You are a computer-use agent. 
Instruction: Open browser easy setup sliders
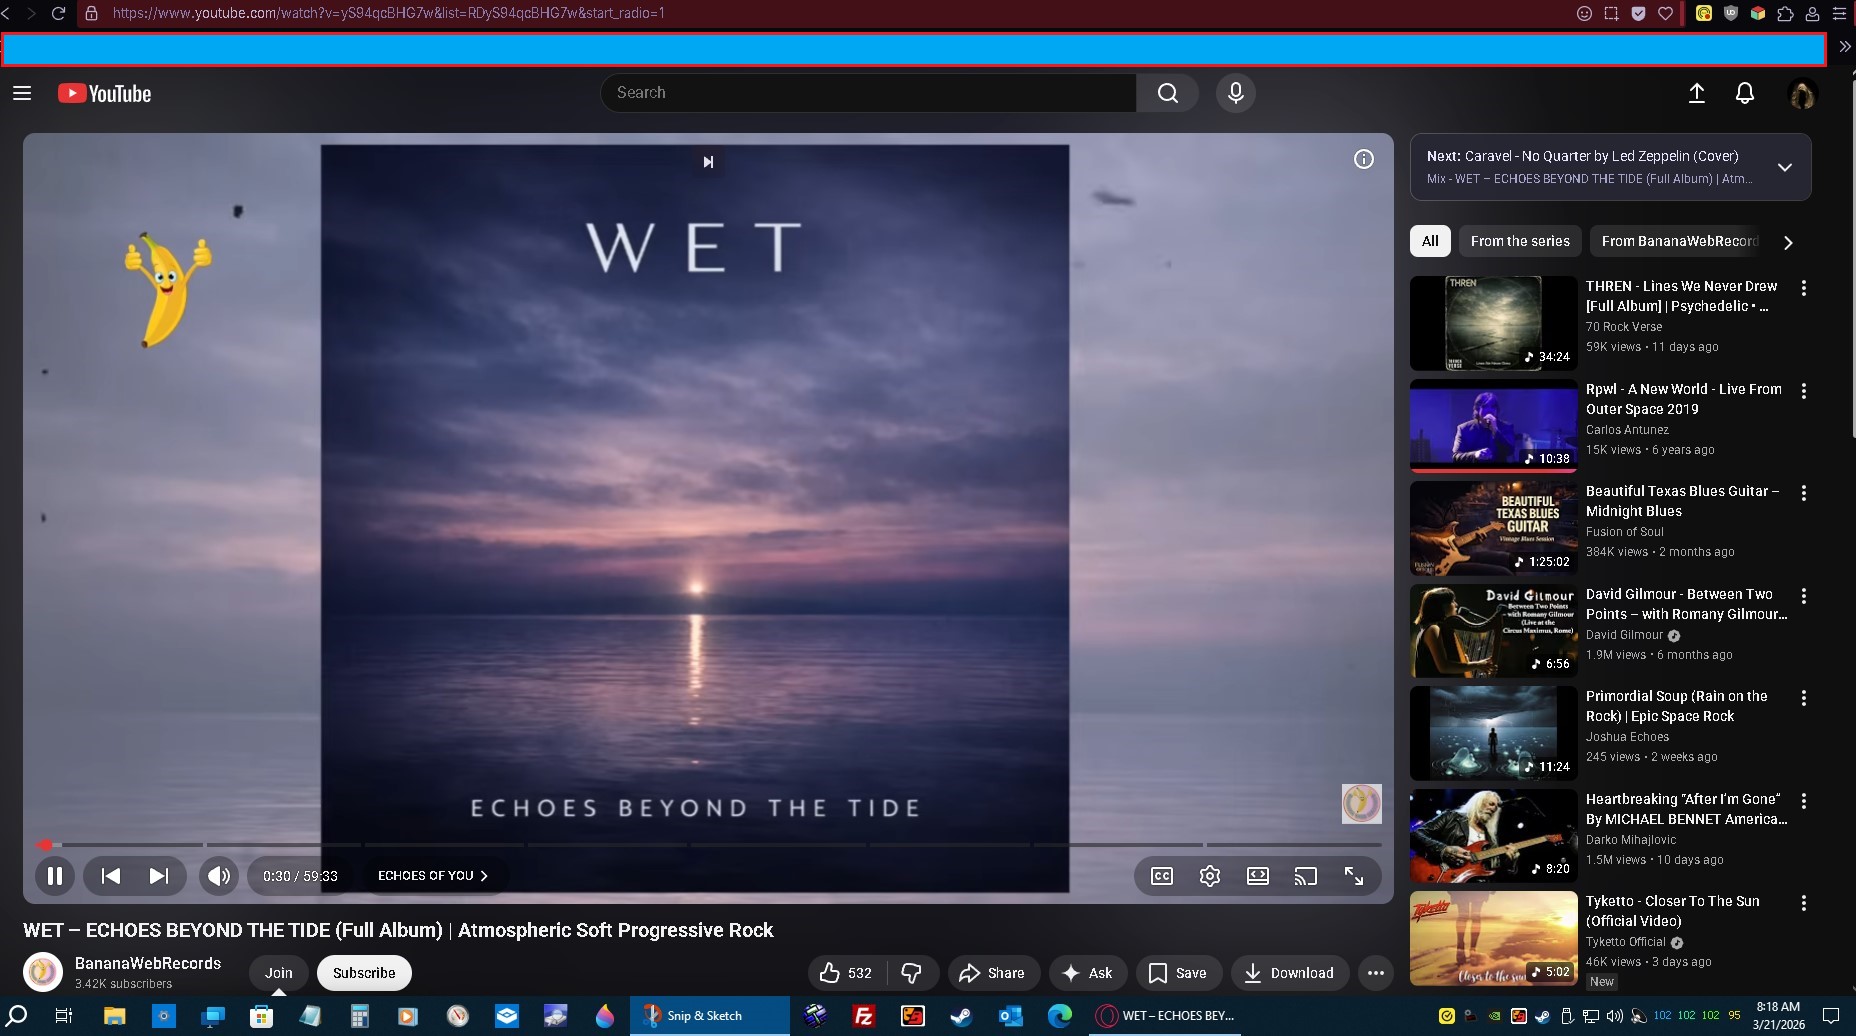[1839, 13]
